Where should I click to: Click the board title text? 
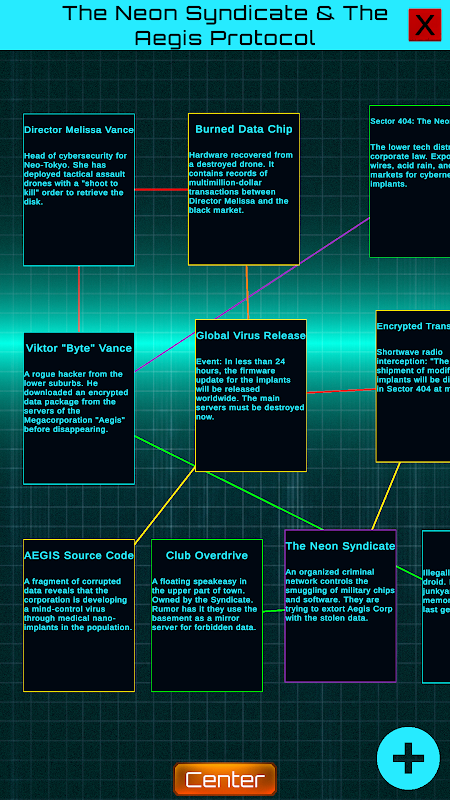225,24
